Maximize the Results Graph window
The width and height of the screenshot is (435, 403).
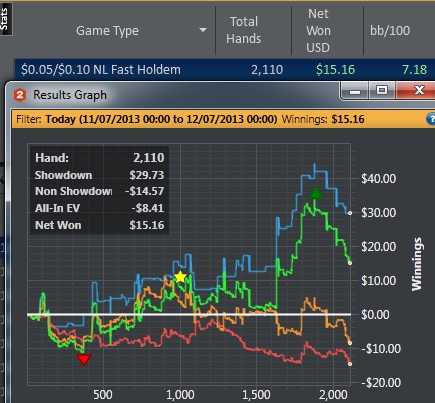coord(382,90)
